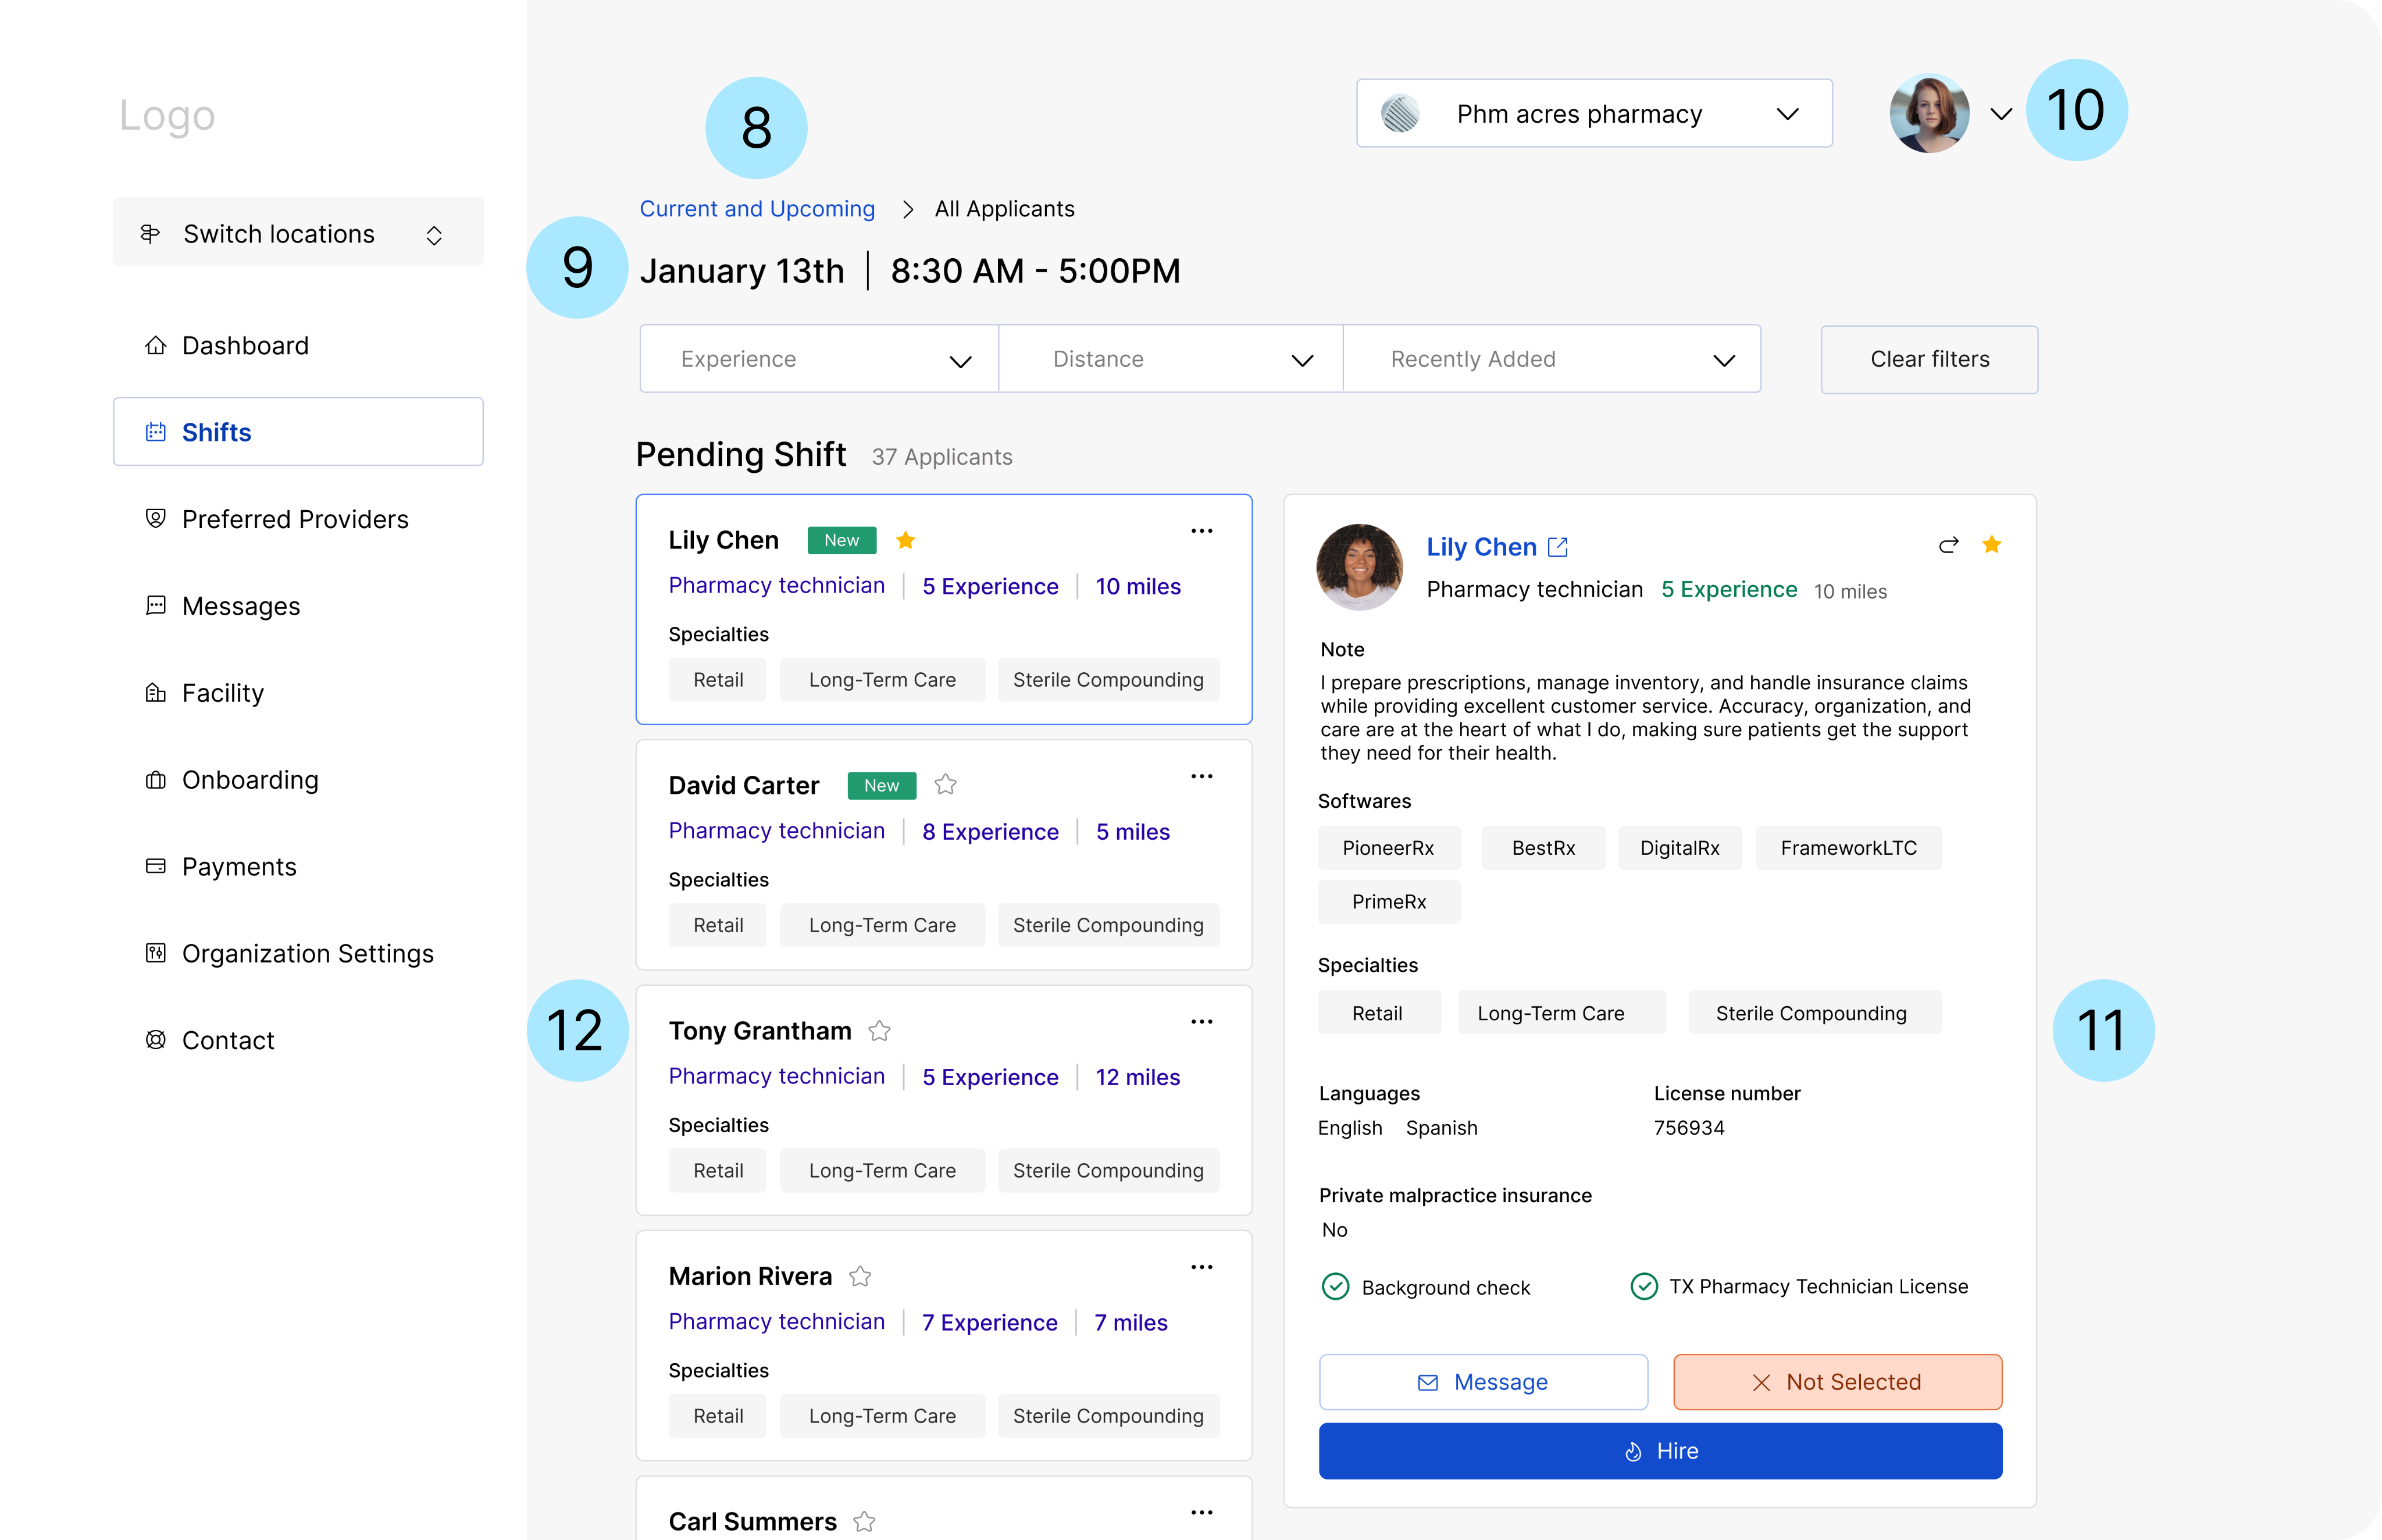Open three-dot menu on Marion Rivera card
The image size is (2382, 1540).
1201,1267
